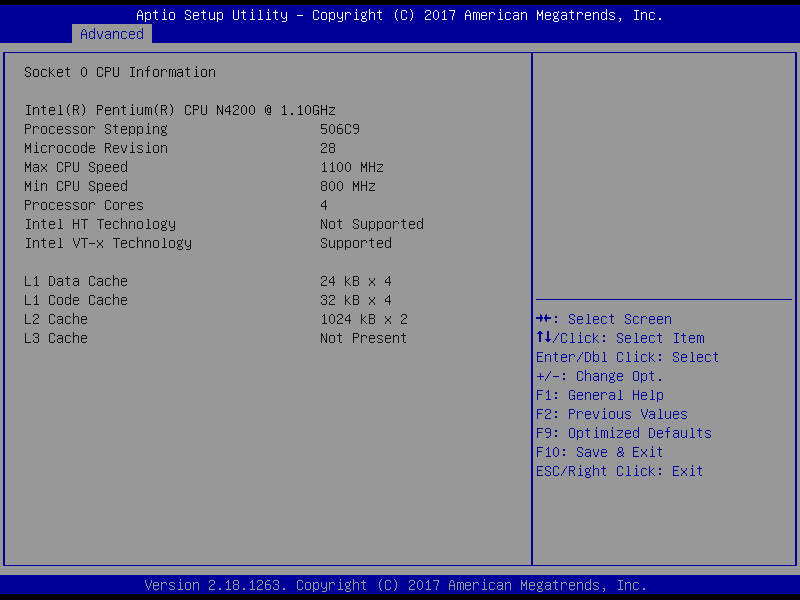Click the F2: Previous Values hint

point(611,414)
